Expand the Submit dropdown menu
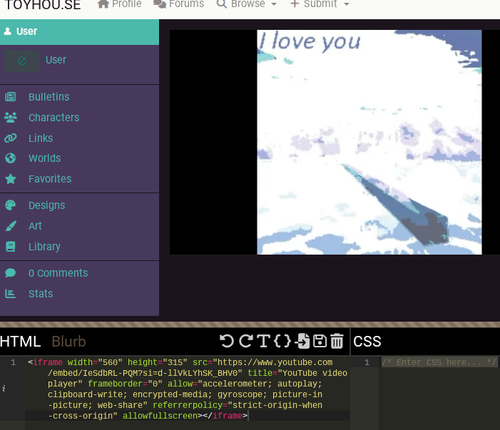Viewport: 500px width, 430px height. [x=319, y=4]
